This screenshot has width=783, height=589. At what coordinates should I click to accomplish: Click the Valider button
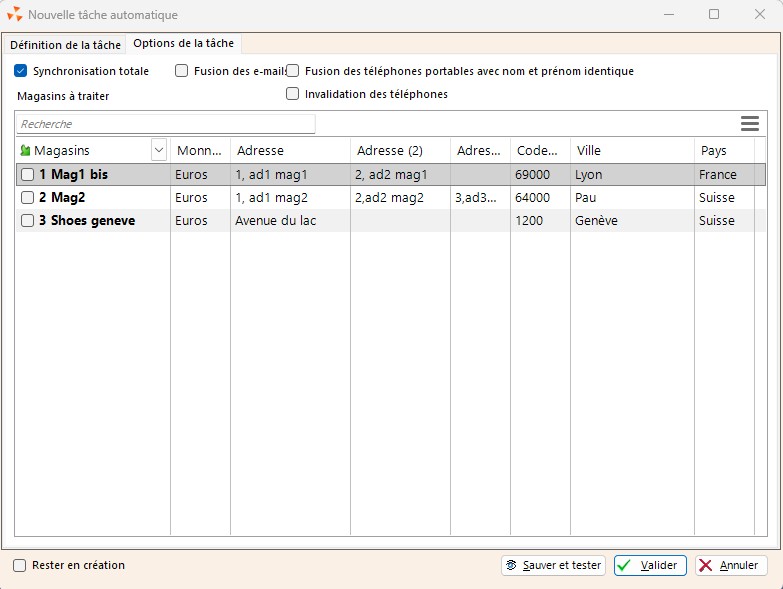pos(650,565)
